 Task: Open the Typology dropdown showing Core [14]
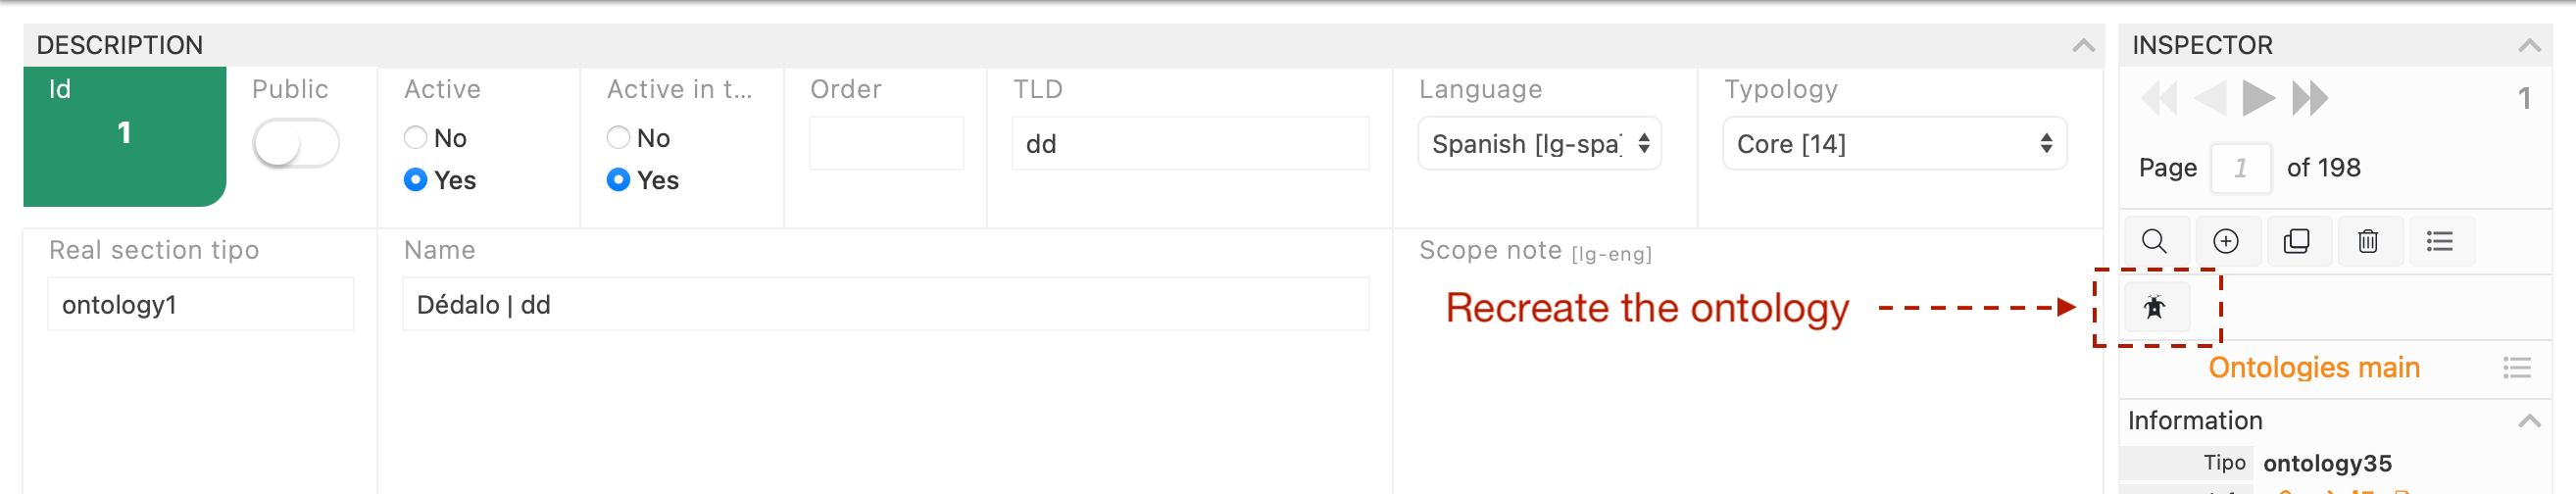[1893, 144]
